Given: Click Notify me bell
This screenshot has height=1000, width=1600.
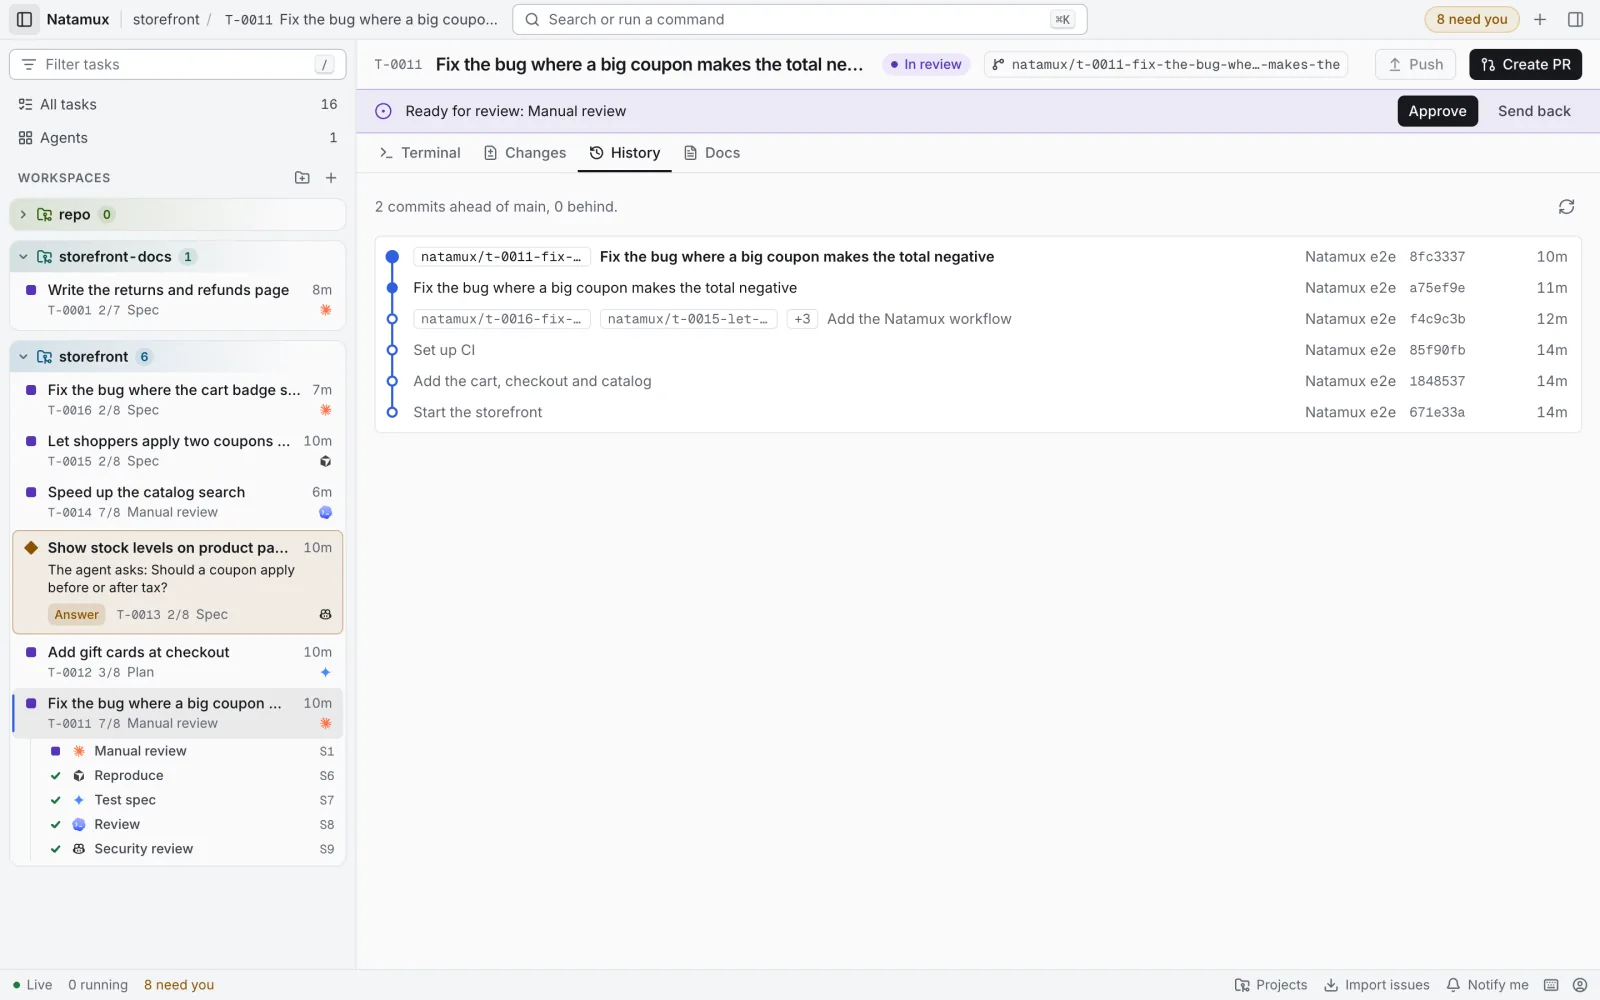Looking at the screenshot, I should tap(1487, 985).
